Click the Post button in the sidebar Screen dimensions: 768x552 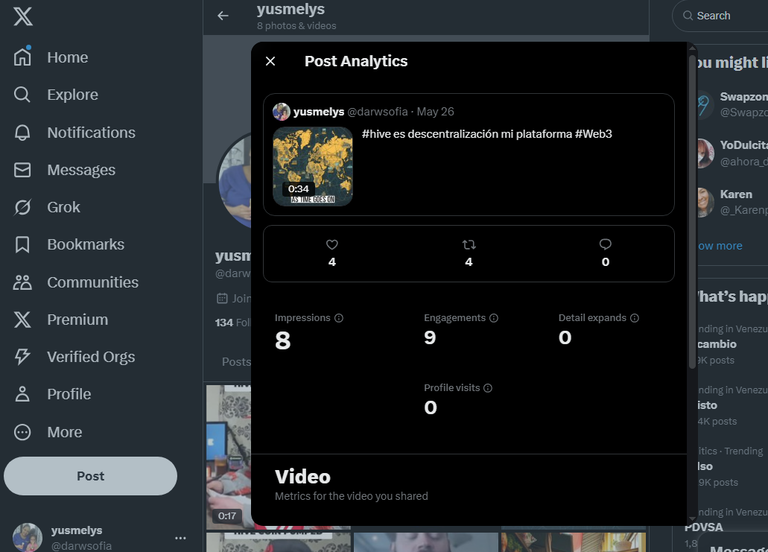pyautogui.click(x=91, y=476)
